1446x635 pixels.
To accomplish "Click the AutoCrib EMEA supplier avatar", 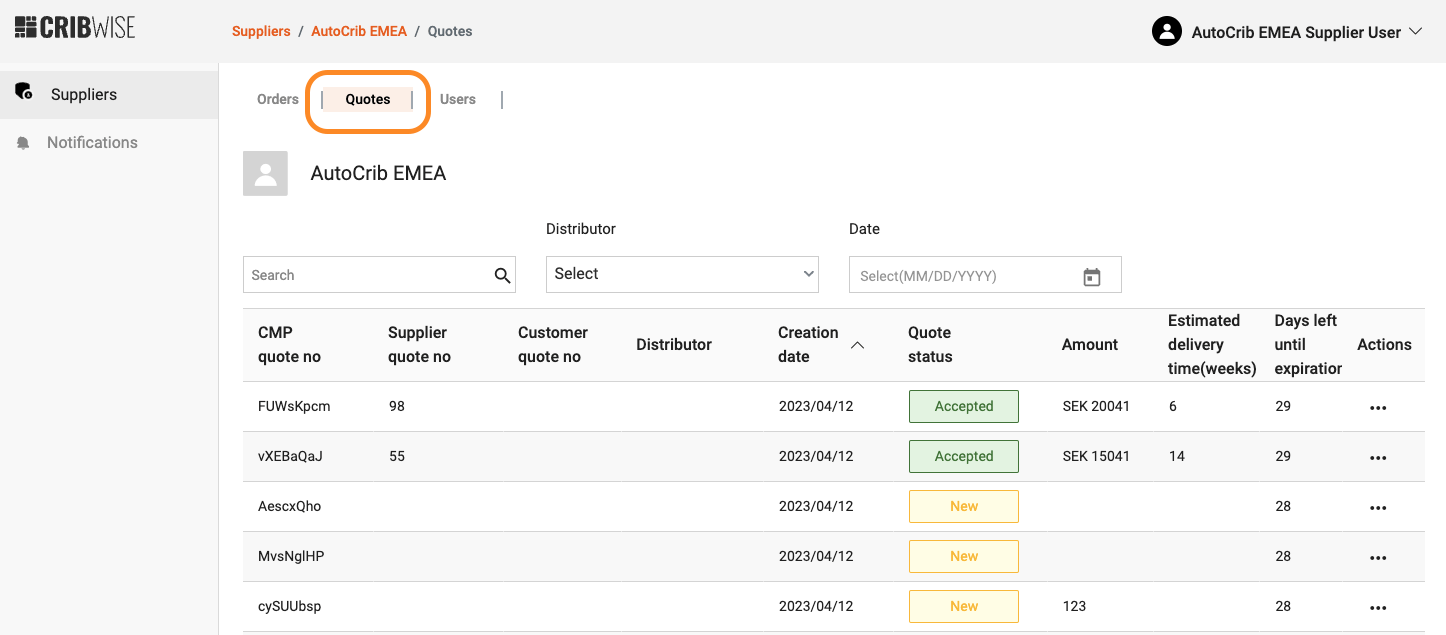I will click(x=265, y=174).
